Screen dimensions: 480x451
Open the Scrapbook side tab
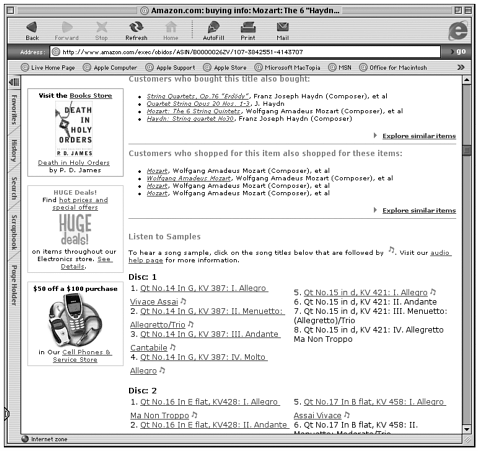pyautogui.click(x=14, y=232)
